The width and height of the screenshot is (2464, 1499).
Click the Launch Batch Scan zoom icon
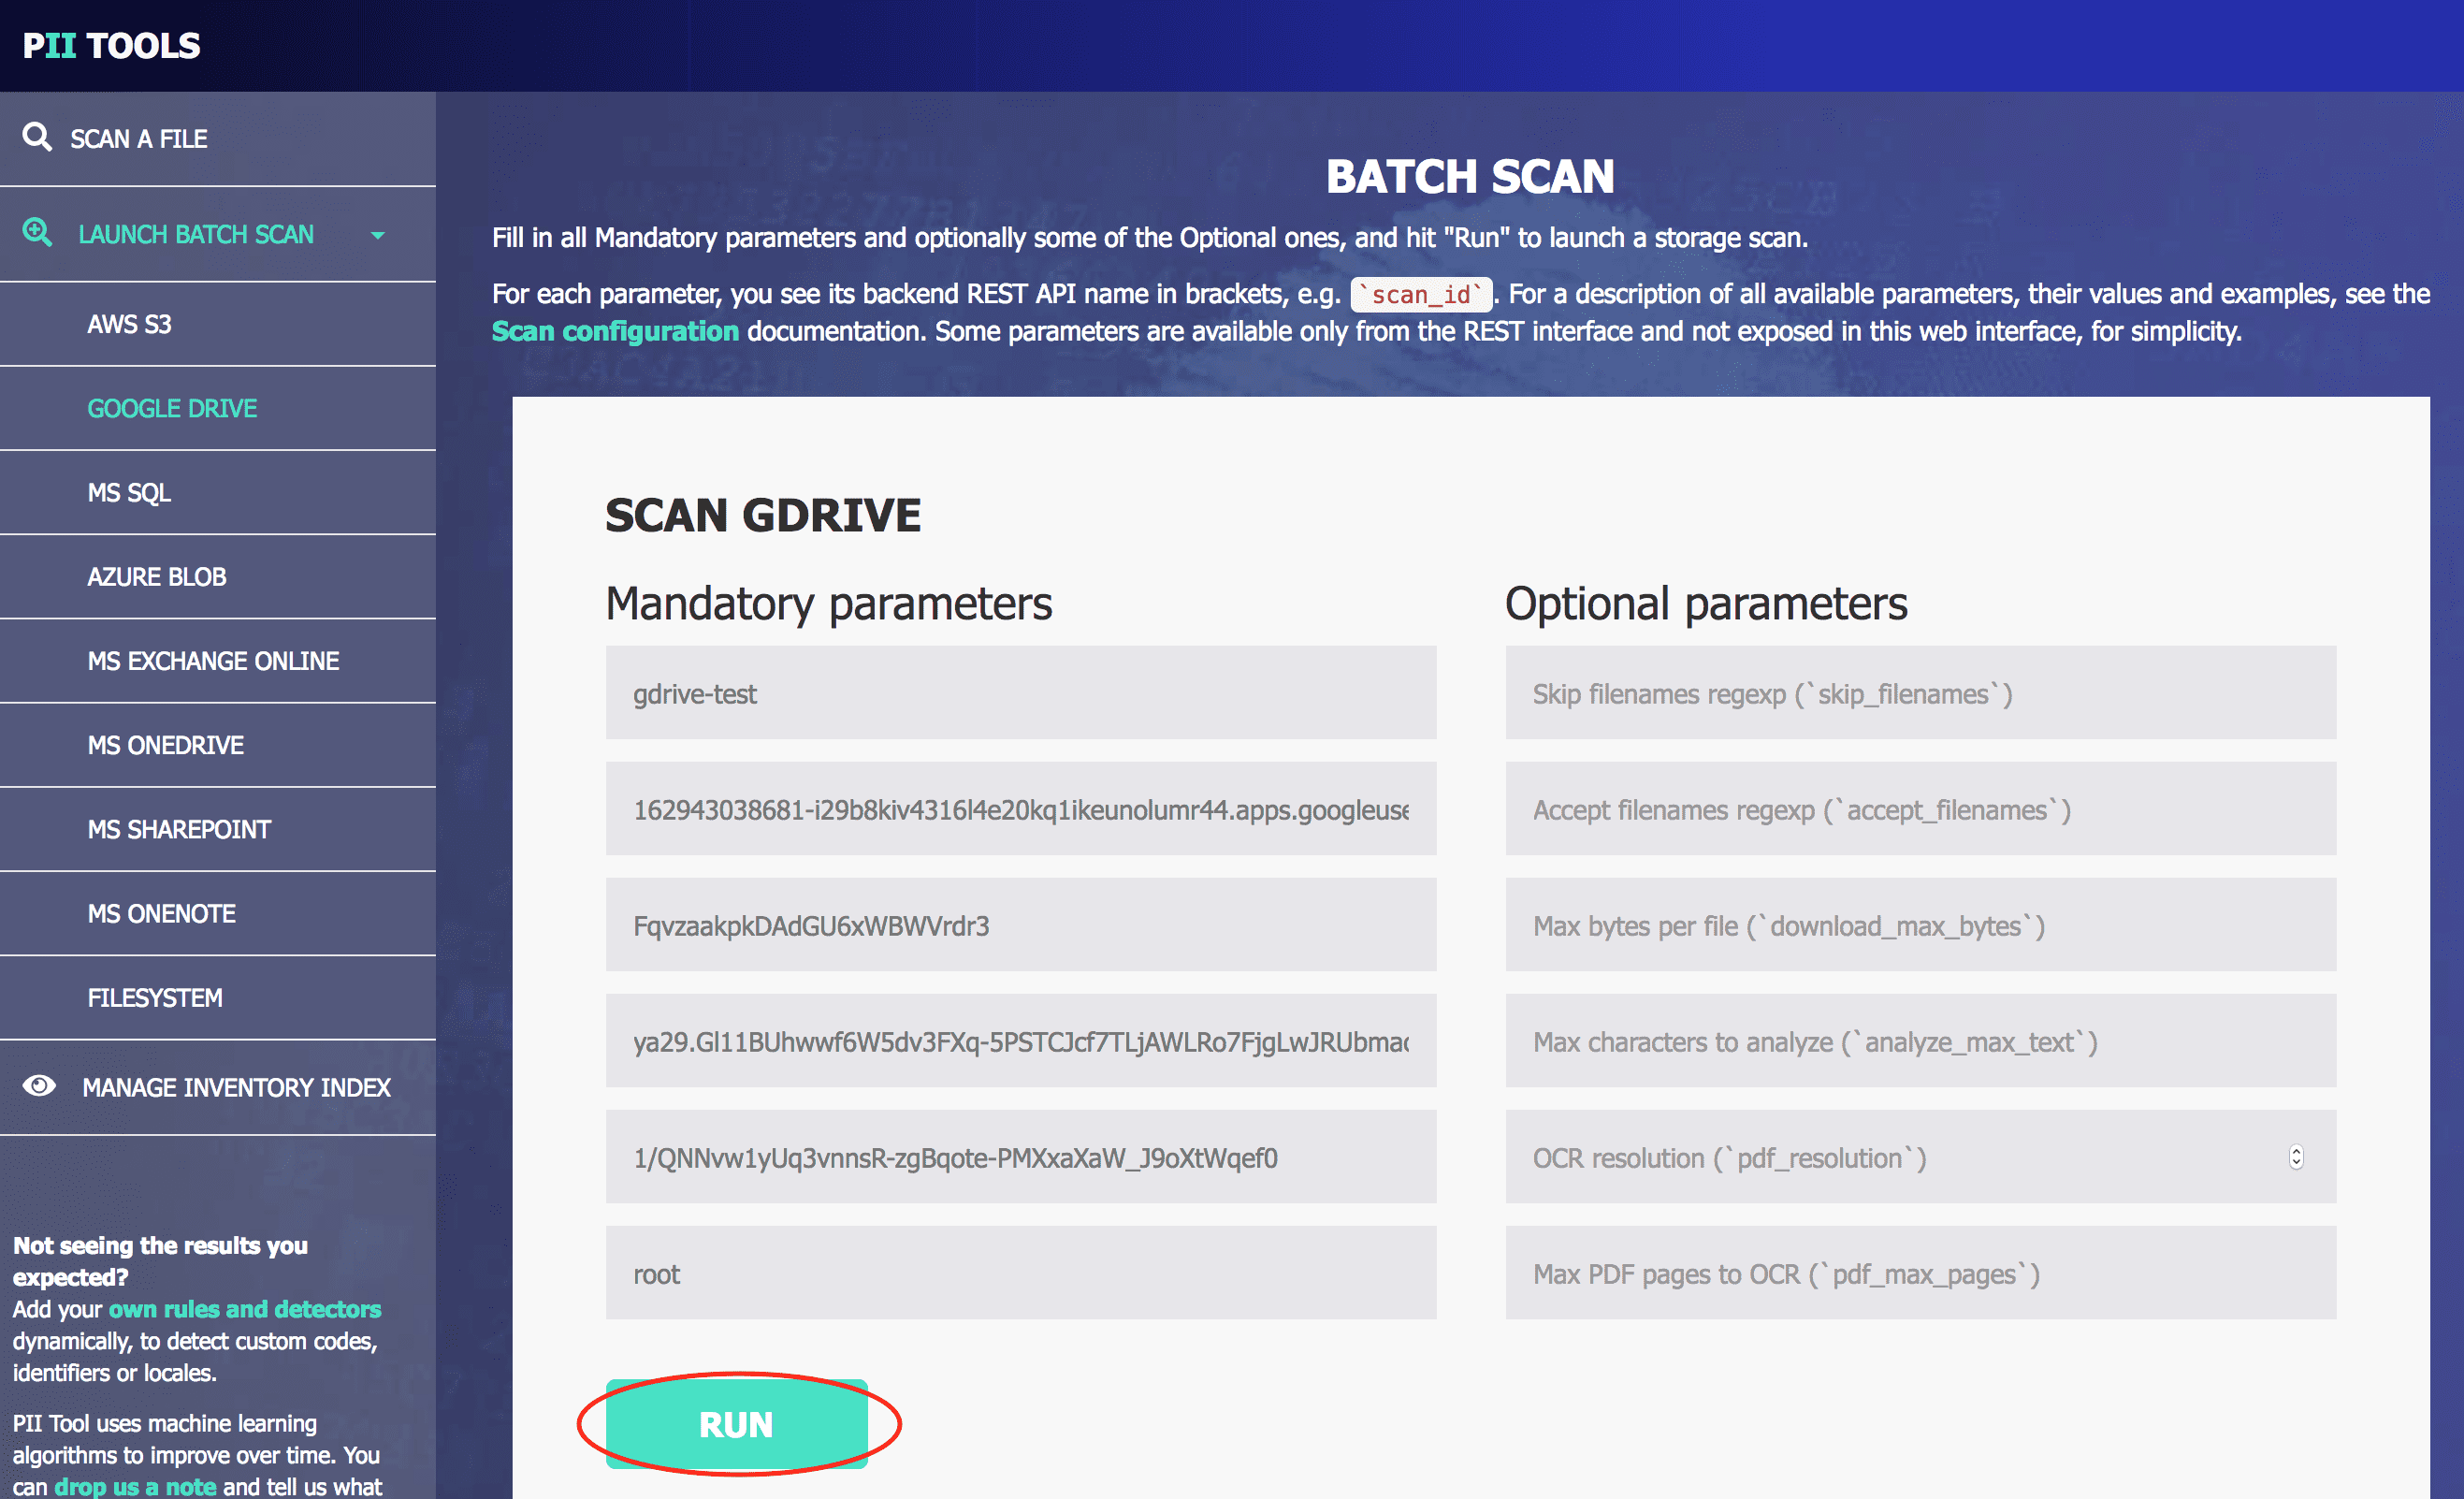tap(37, 233)
